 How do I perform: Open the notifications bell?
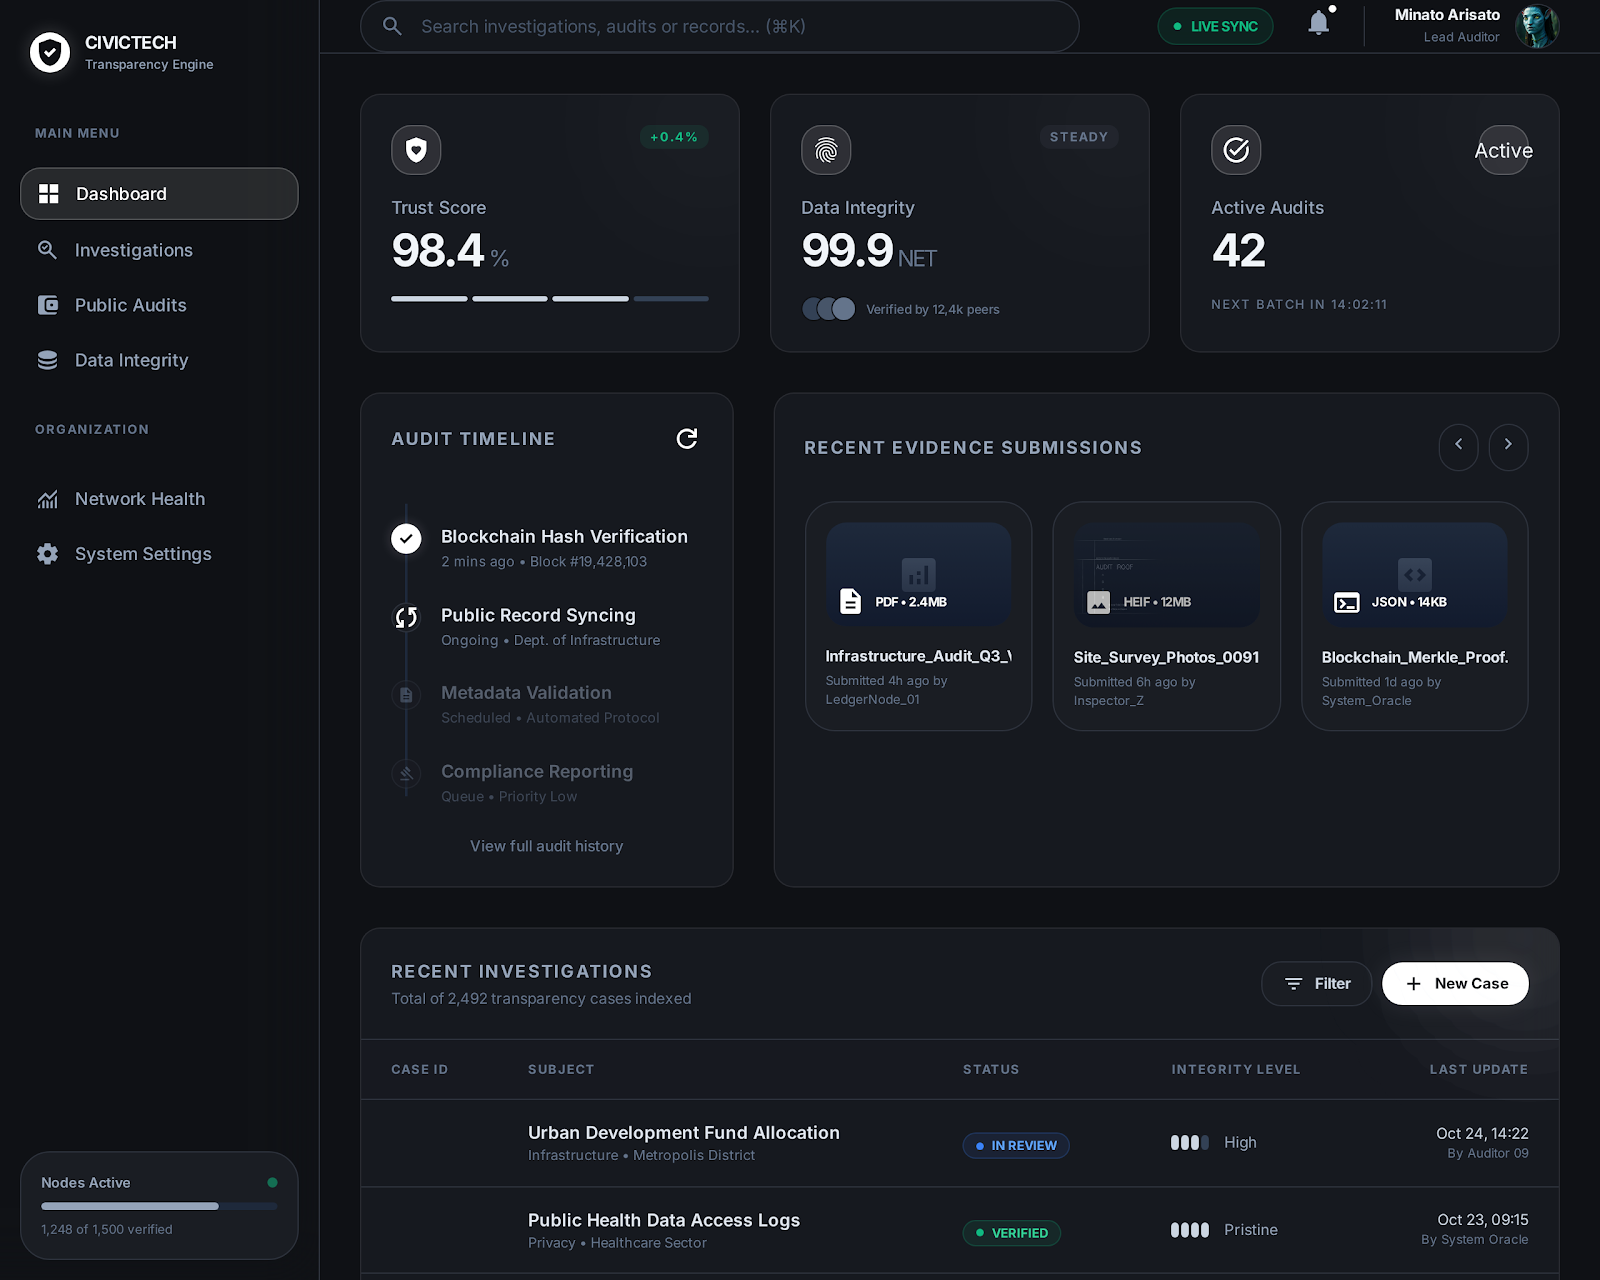1319,23
